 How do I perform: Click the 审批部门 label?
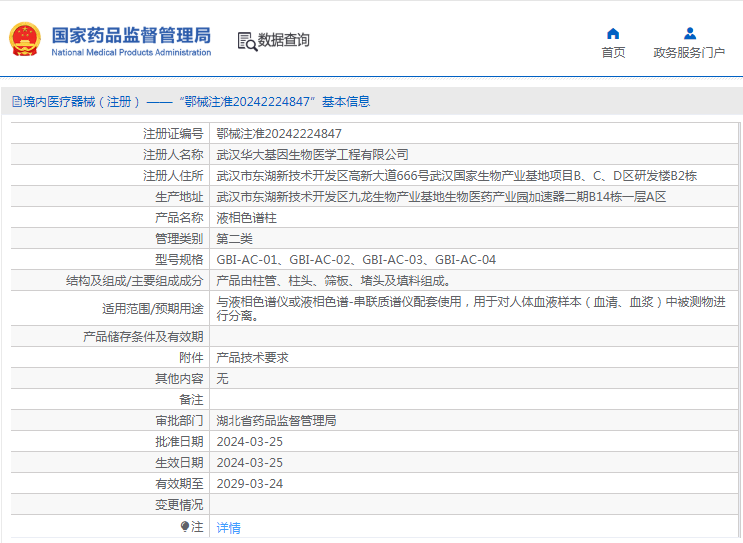(x=179, y=421)
